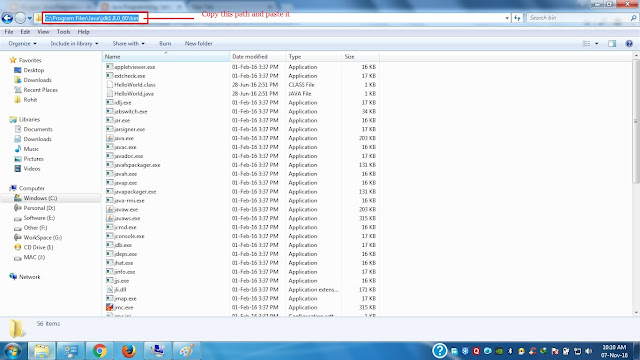Click the Change your view icon

pos(587,44)
